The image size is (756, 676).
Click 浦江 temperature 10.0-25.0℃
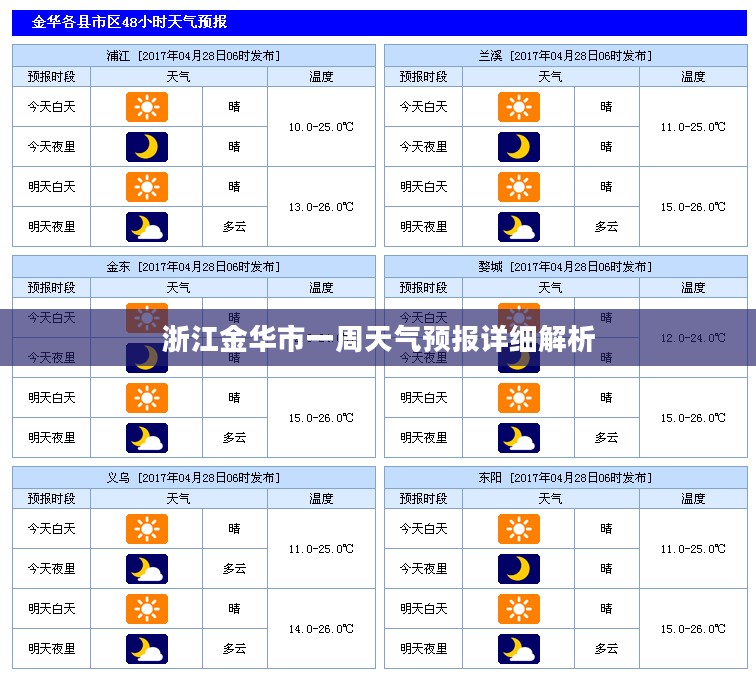(x=321, y=127)
